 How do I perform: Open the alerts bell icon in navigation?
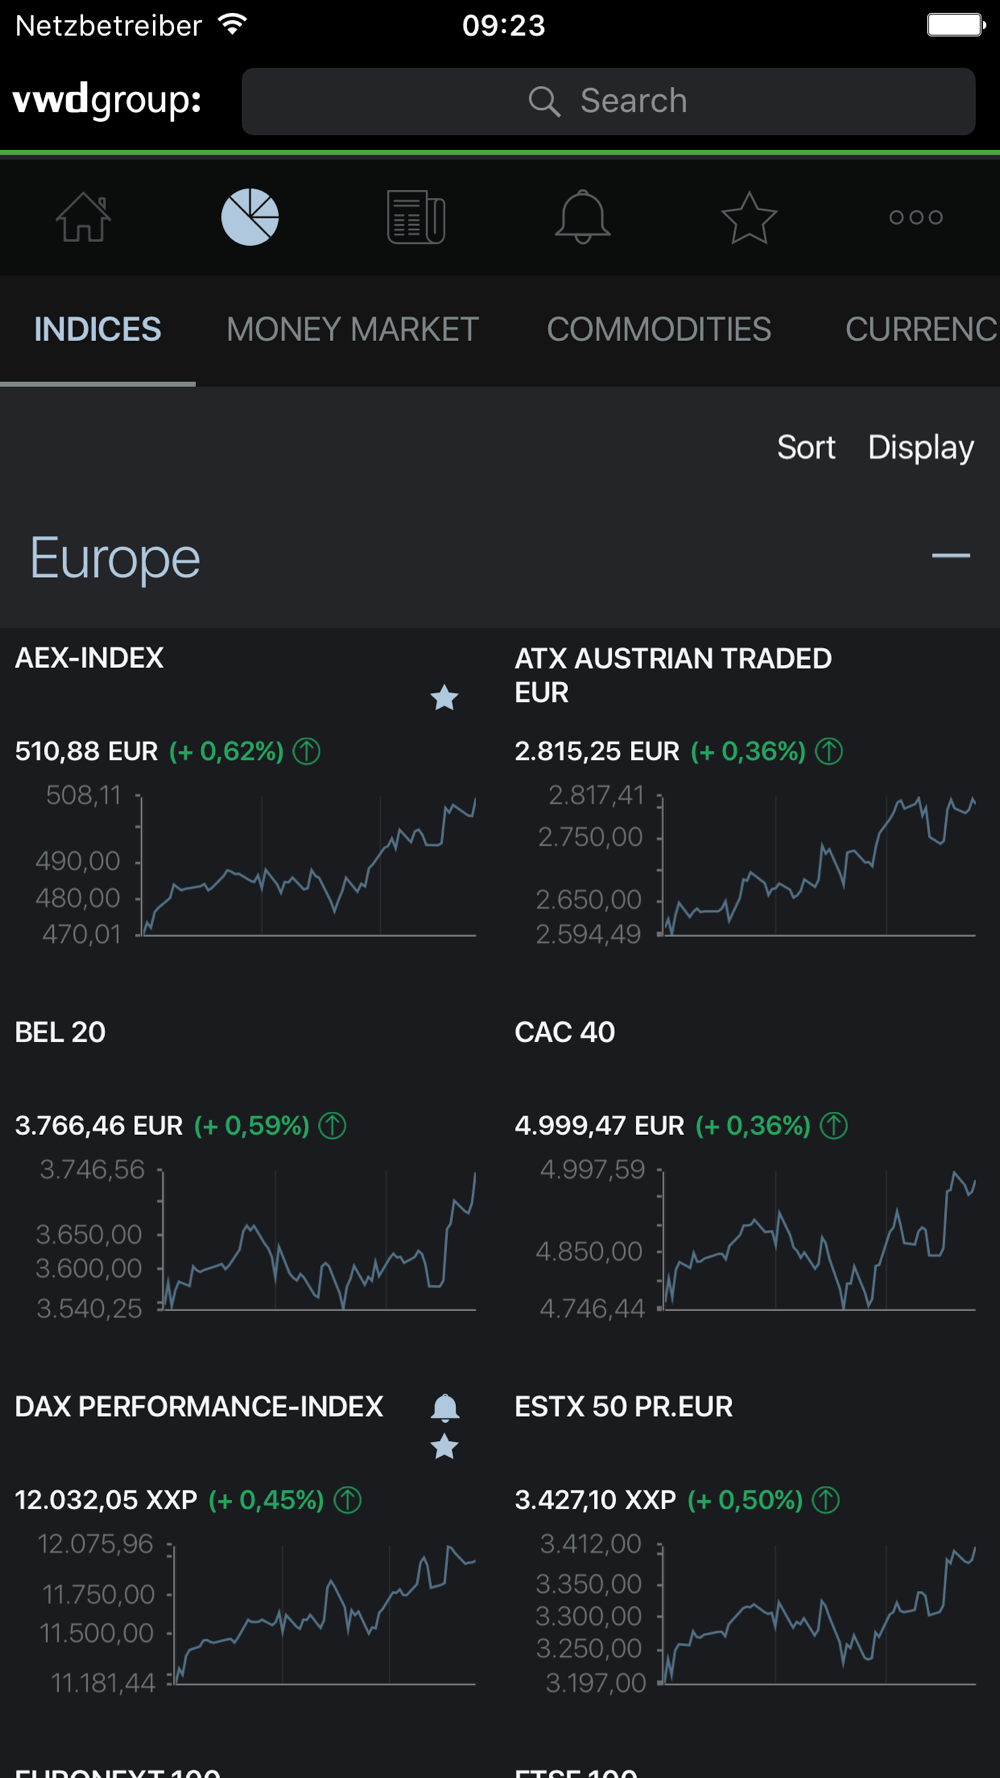pyautogui.click(x=582, y=217)
